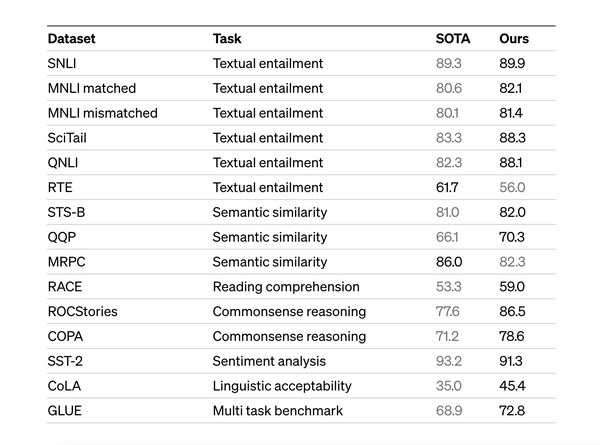The image size is (600, 445).
Task: Click the Multi task benchmark cell
Action: [277, 411]
